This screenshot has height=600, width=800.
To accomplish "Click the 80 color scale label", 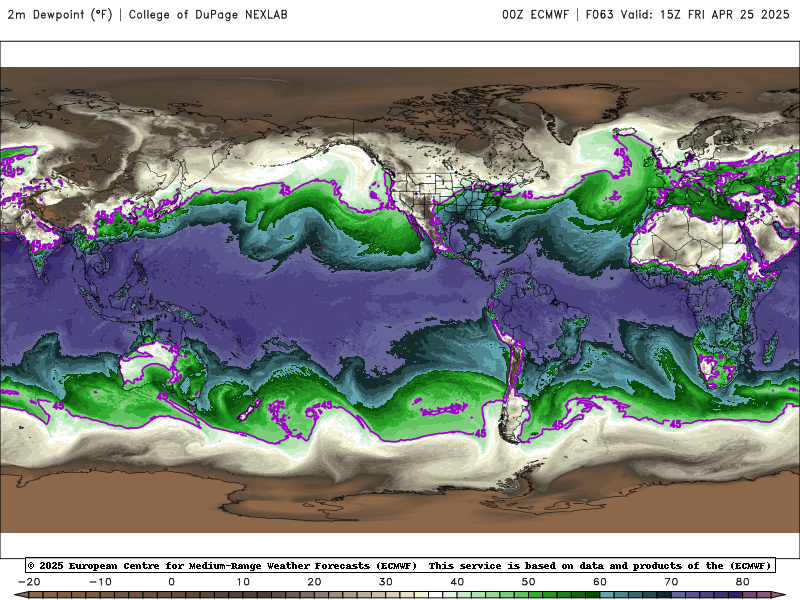I will click(x=743, y=582).
